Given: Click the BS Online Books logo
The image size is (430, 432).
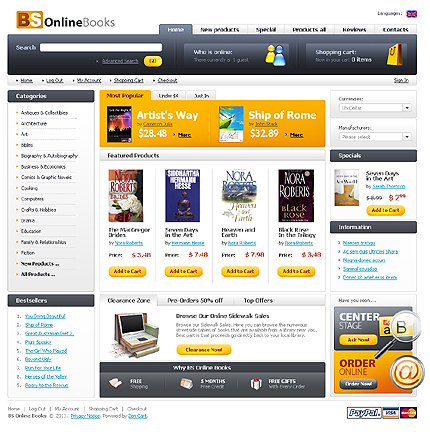Looking at the screenshot, I should (x=65, y=20).
